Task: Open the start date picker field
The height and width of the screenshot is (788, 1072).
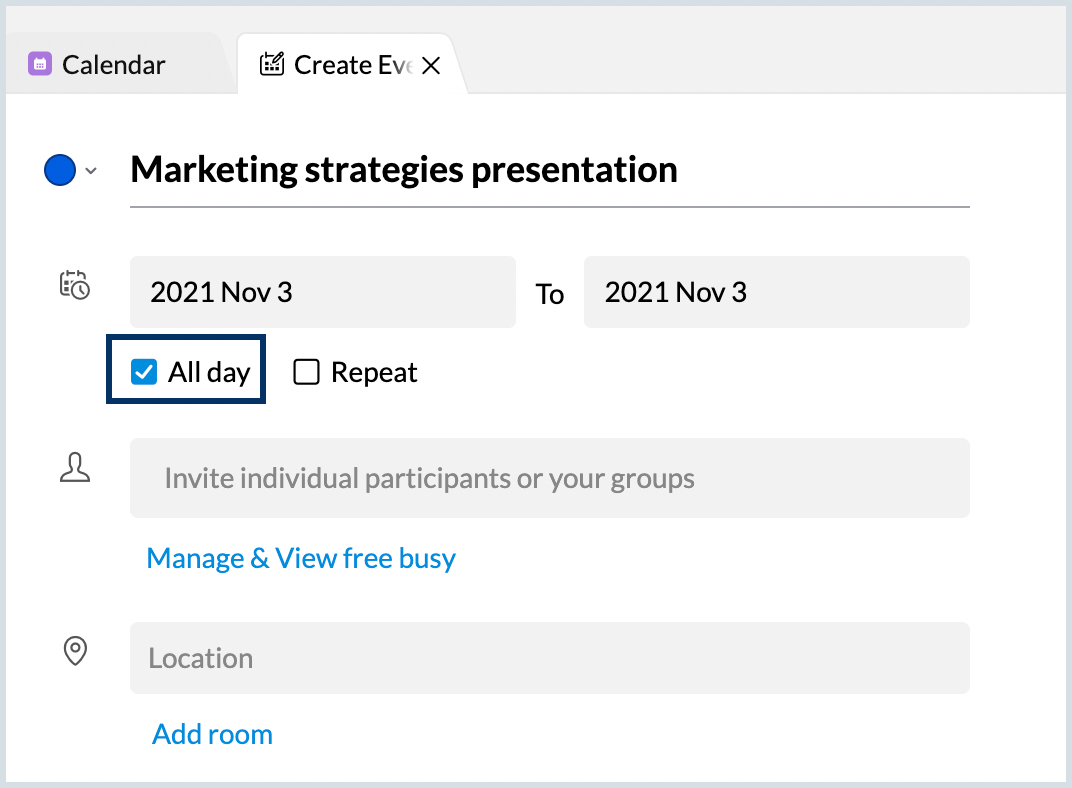Action: pos(322,292)
